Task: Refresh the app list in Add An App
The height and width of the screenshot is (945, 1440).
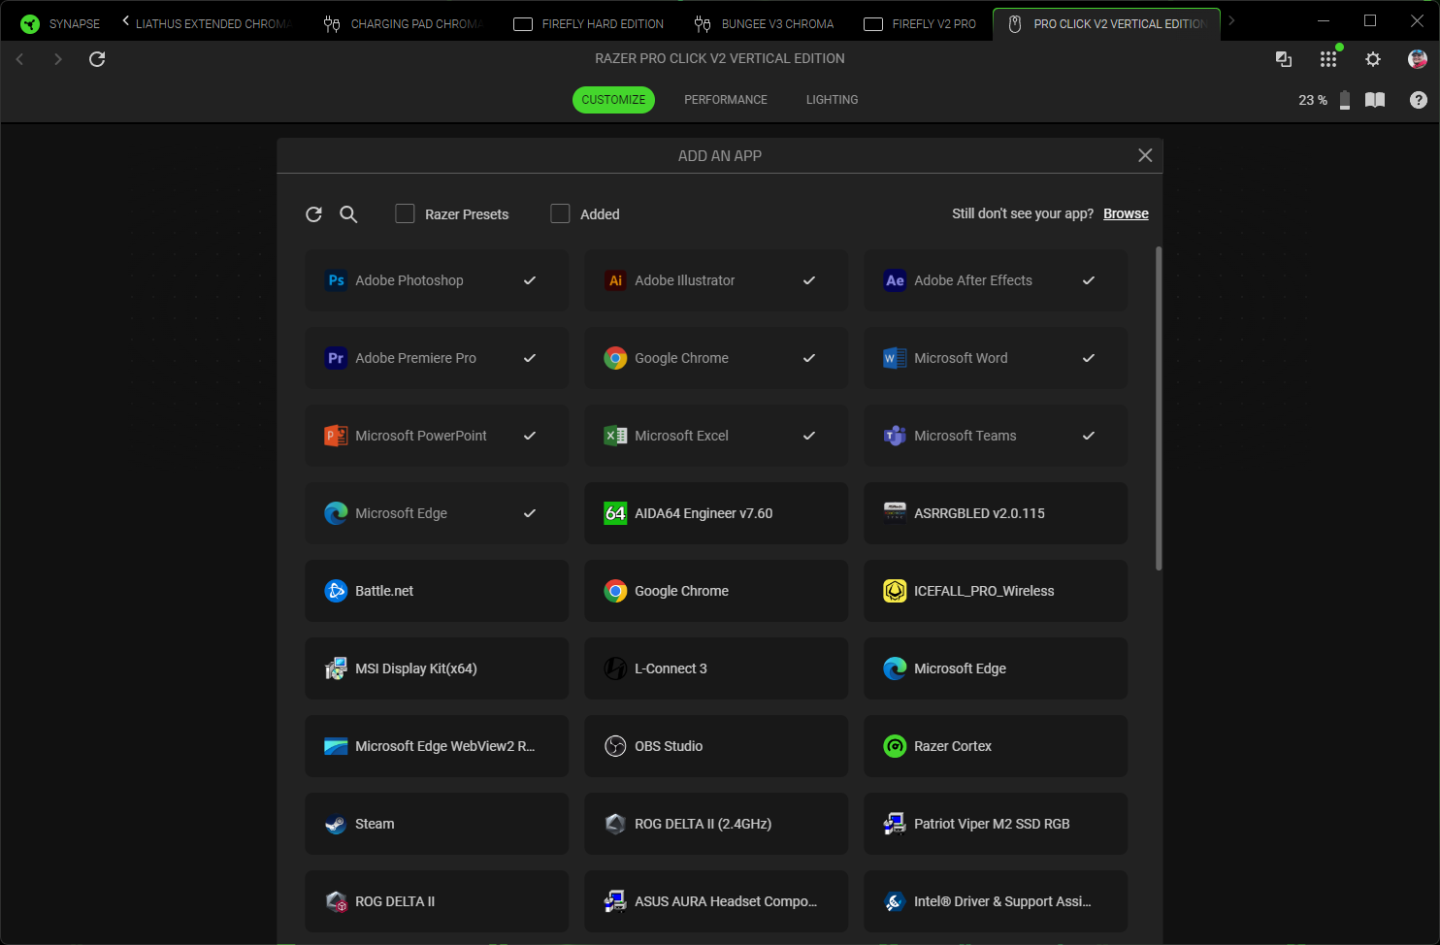Action: point(314,214)
